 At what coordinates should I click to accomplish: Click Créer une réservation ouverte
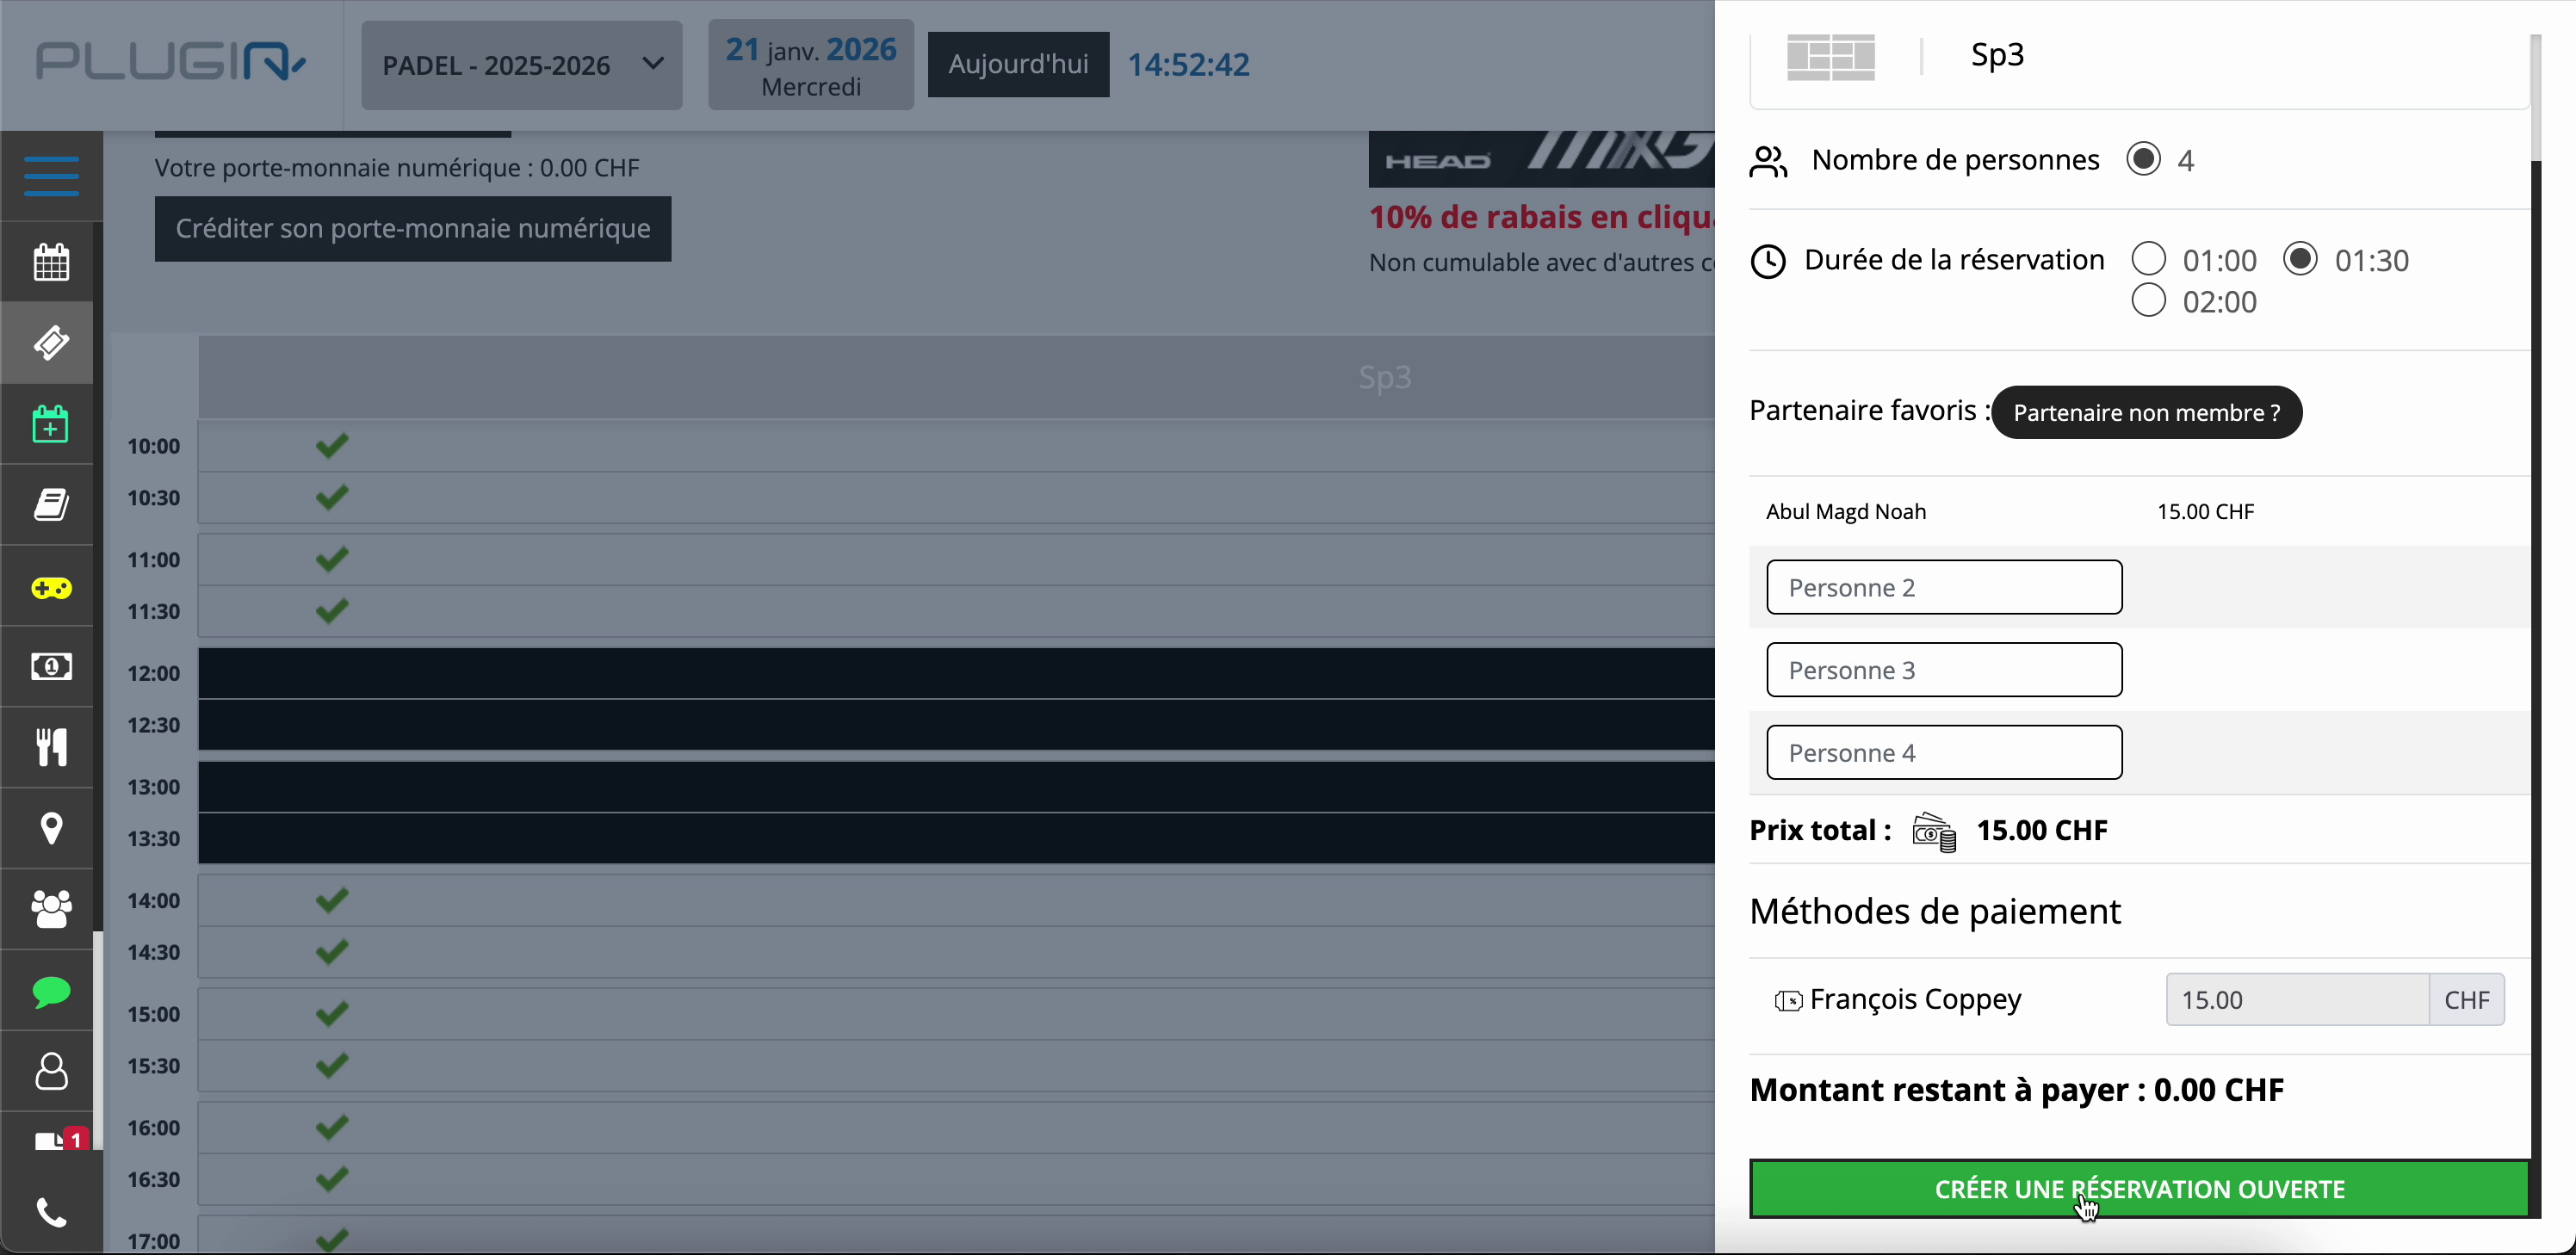[x=2139, y=1188]
